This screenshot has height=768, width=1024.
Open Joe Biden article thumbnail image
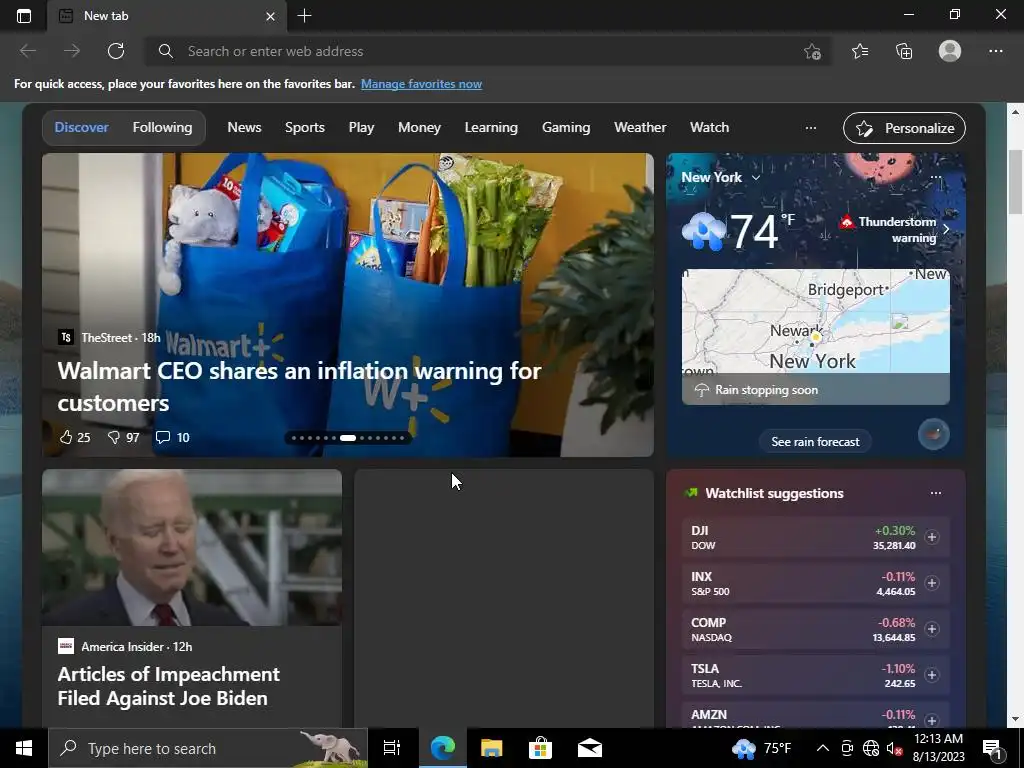192,548
